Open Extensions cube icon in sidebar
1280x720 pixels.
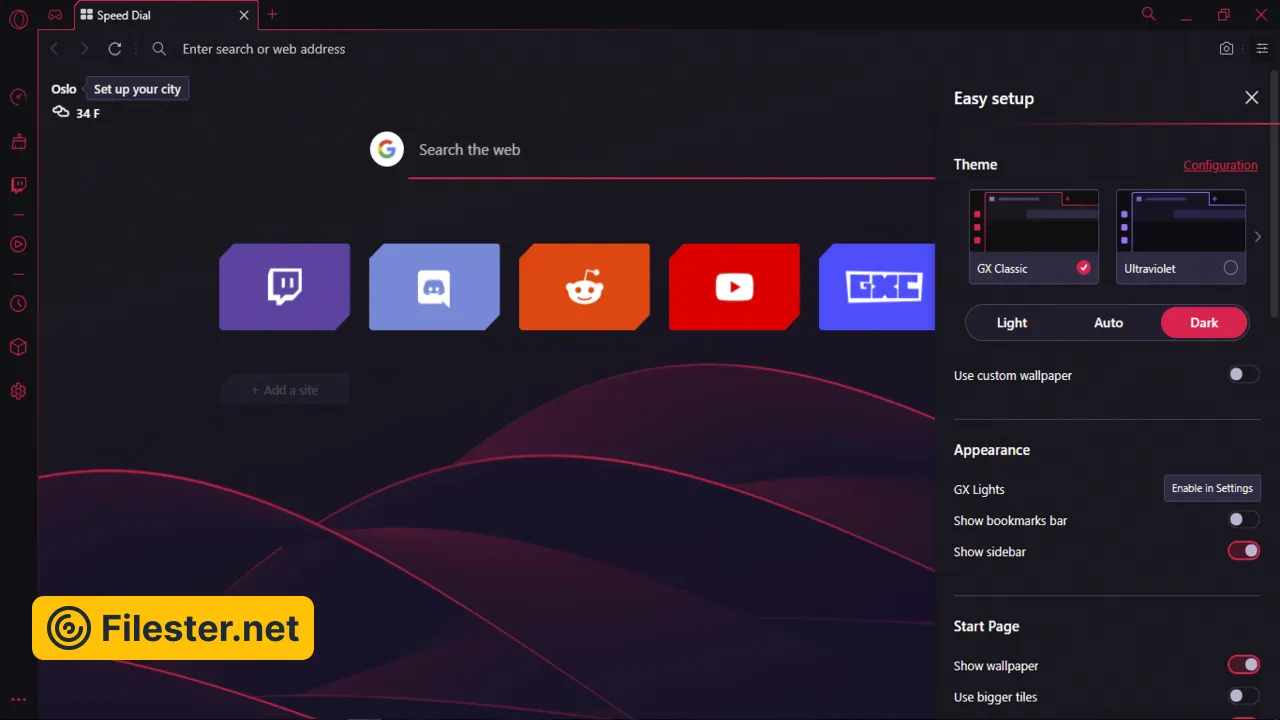18,347
